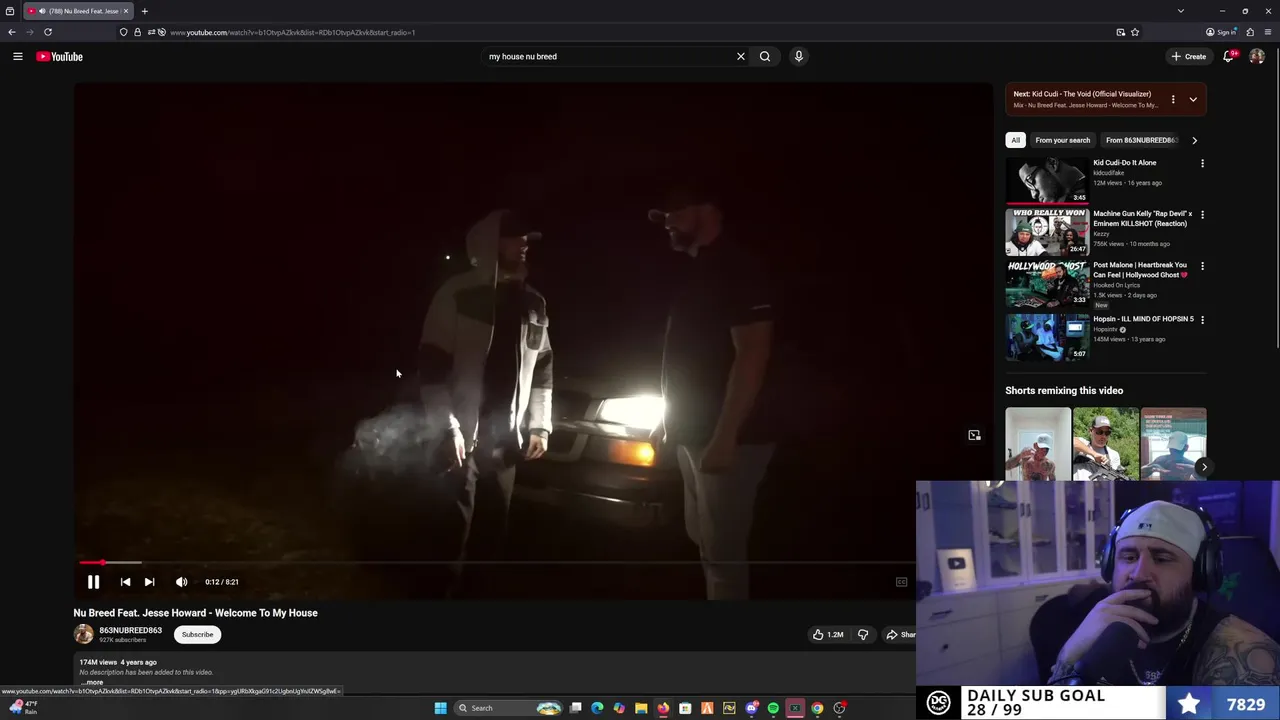The image size is (1280, 720).
Task: Open the notifications bell
Action: [1228, 56]
